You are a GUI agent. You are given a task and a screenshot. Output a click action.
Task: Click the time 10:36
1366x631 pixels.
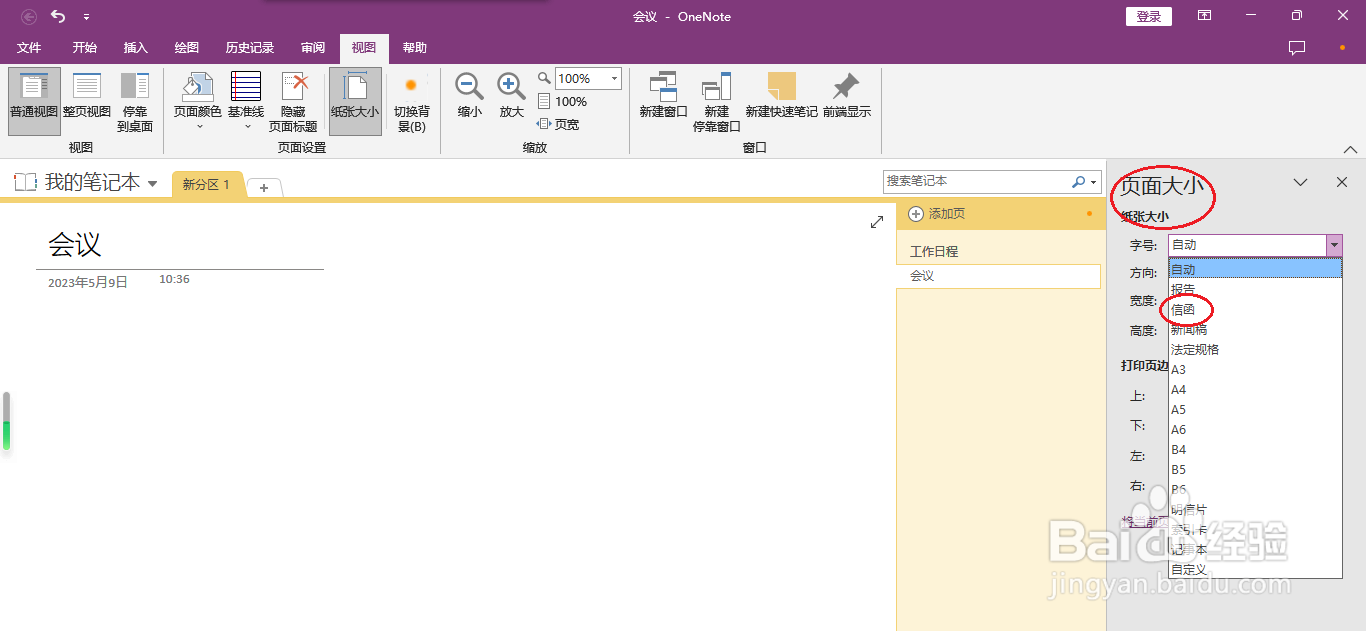(174, 279)
